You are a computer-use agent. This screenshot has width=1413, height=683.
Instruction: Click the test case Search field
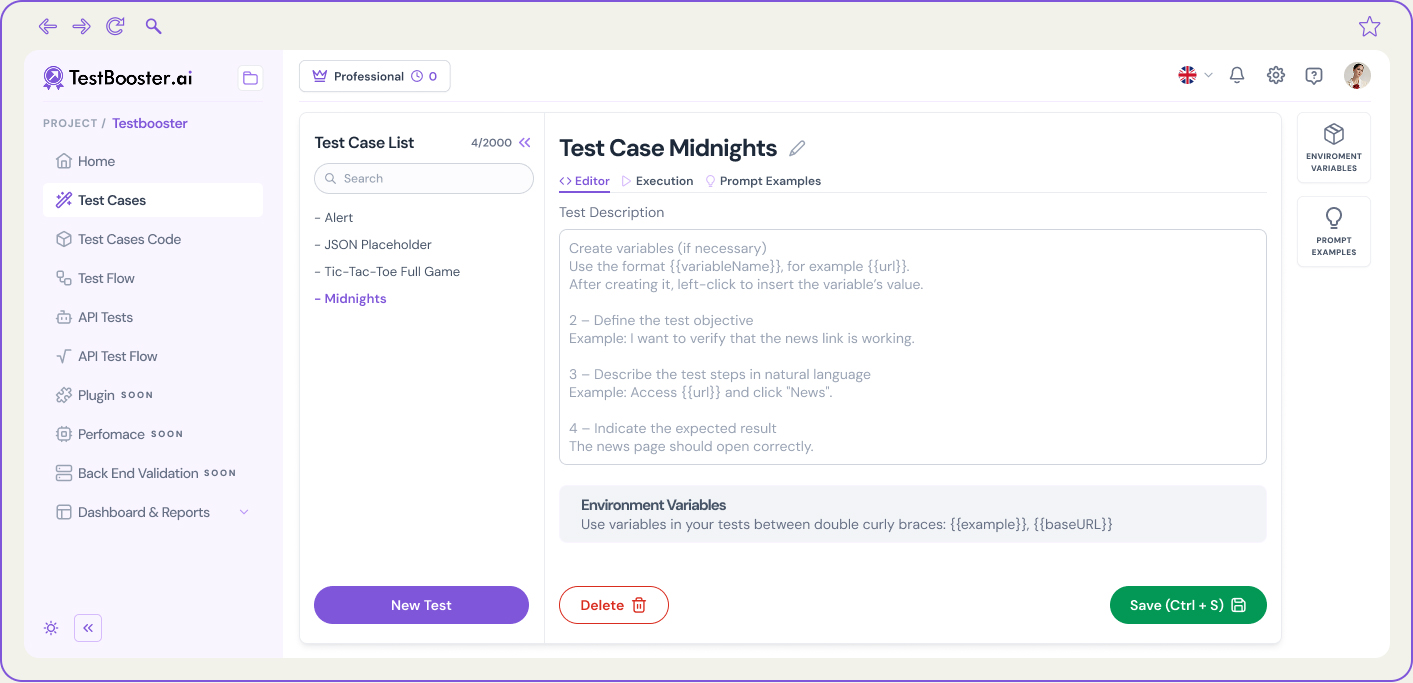pos(424,178)
